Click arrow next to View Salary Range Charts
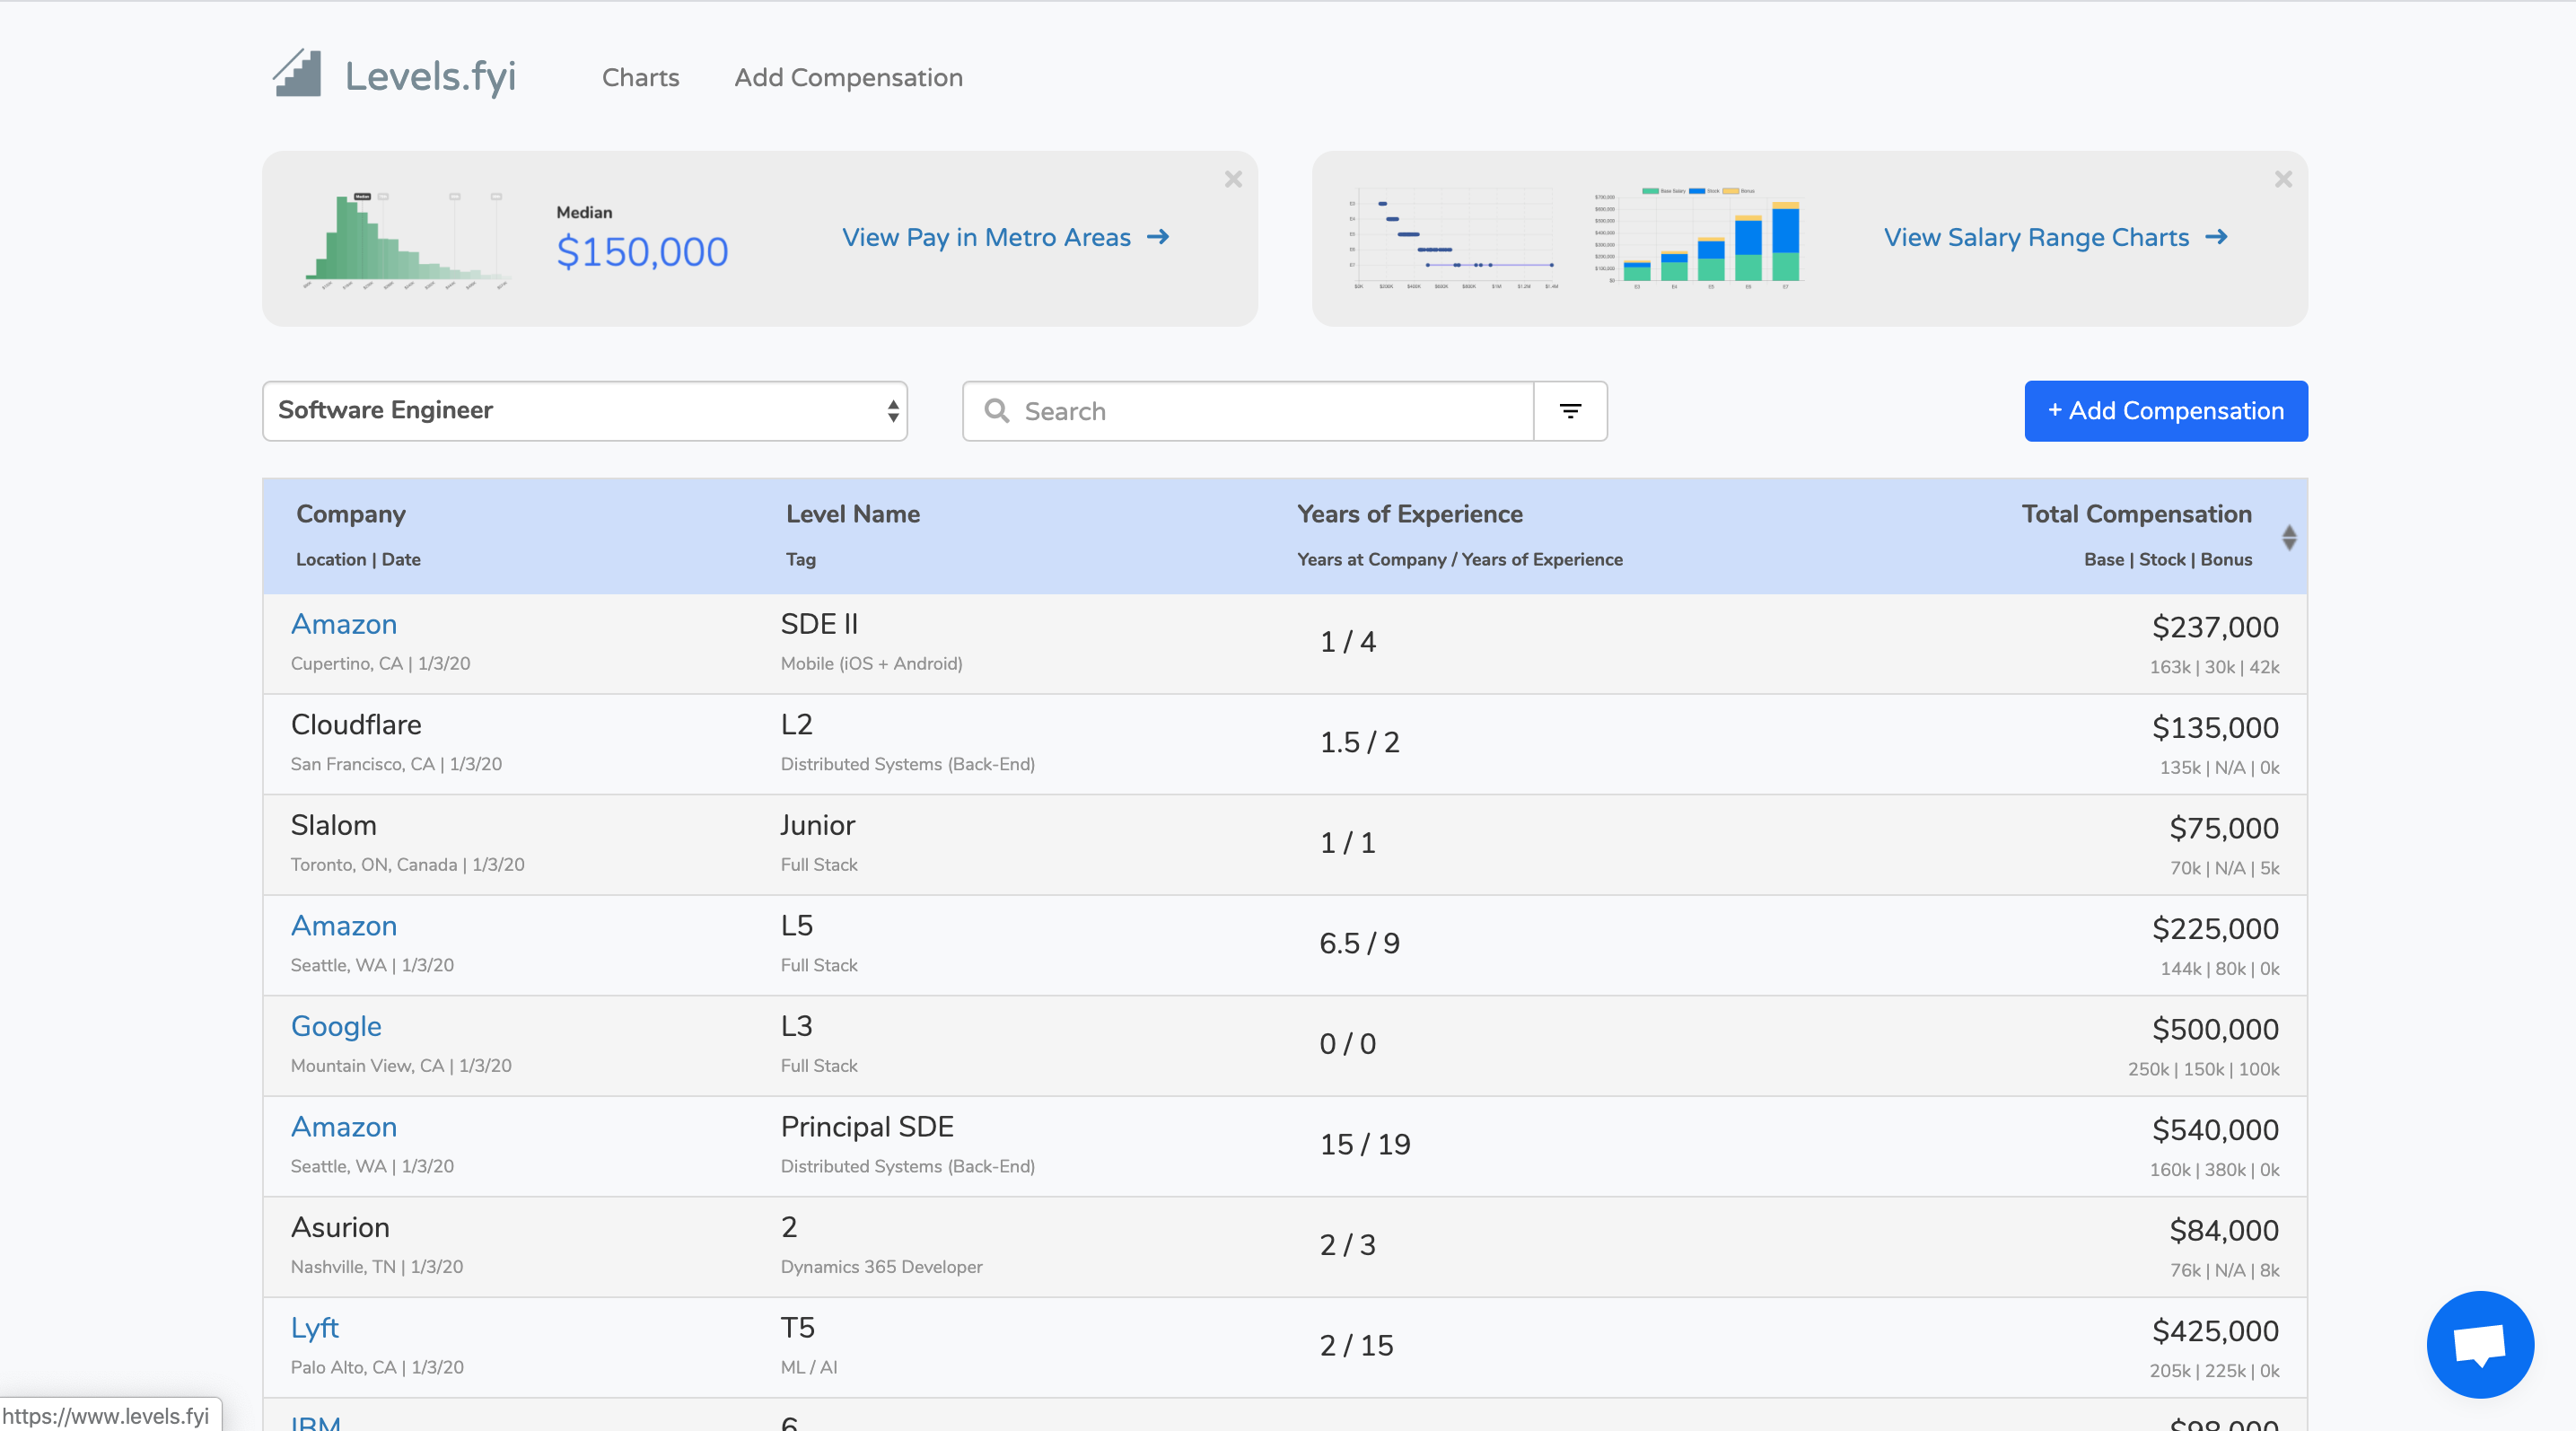 pos(2217,237)
